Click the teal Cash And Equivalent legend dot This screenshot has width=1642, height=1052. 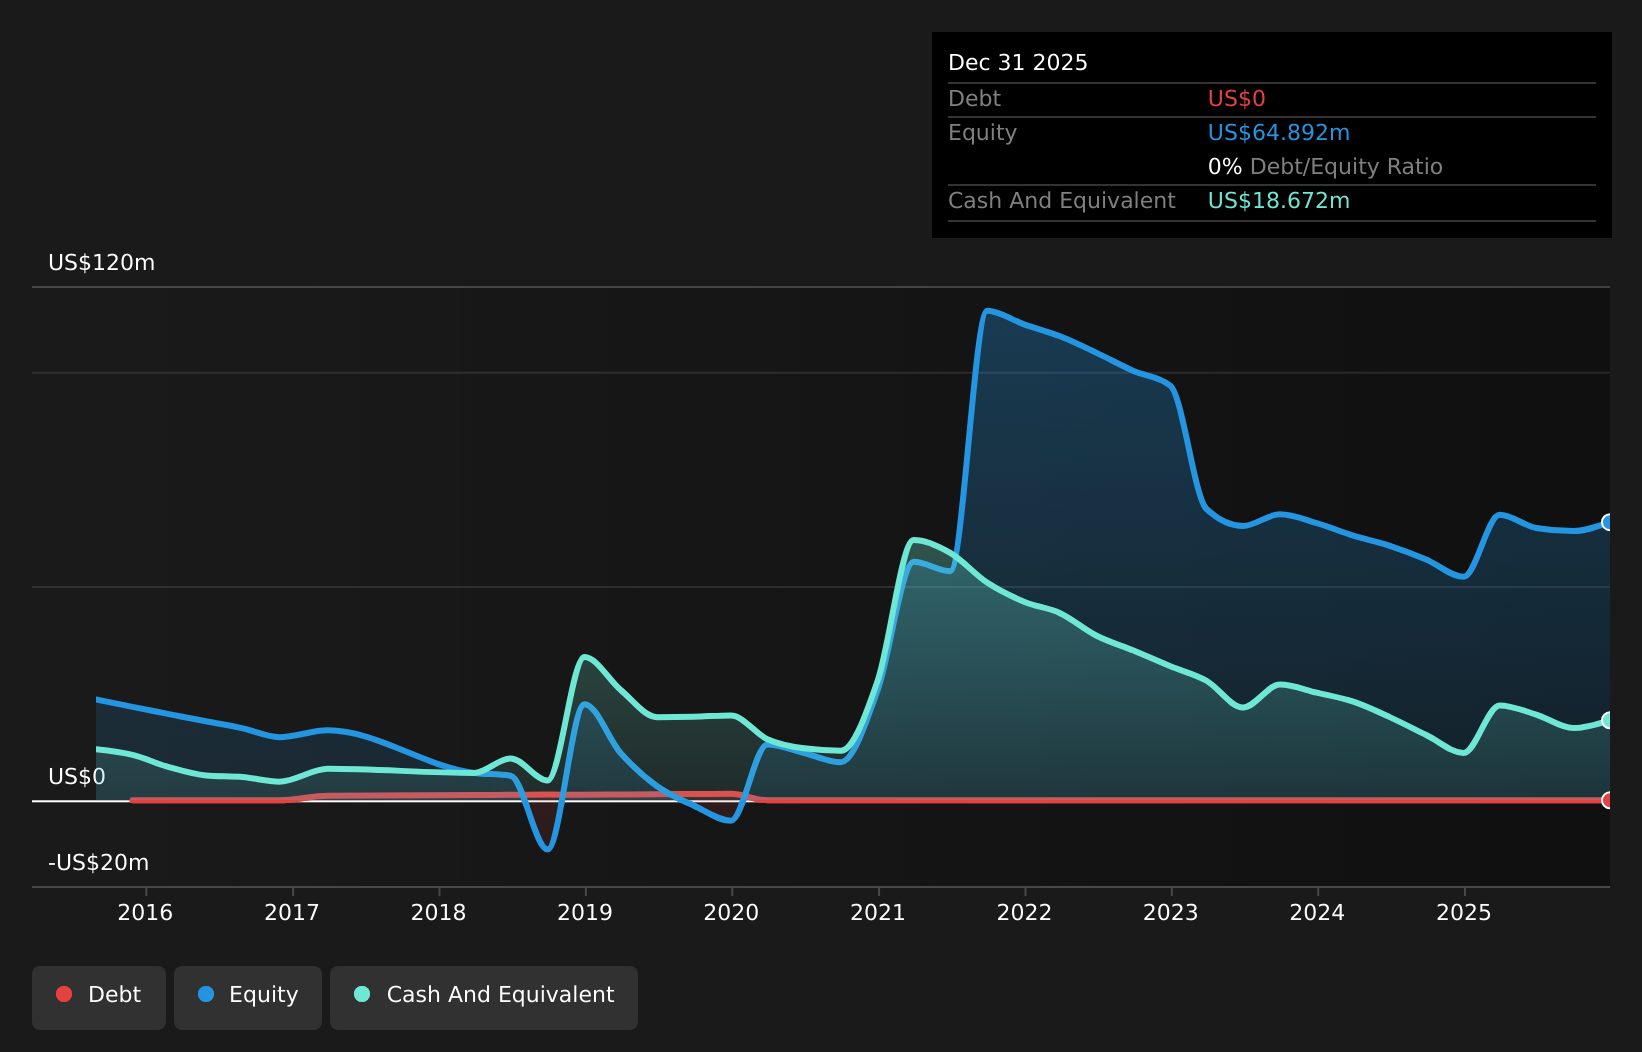pos(362,994)
